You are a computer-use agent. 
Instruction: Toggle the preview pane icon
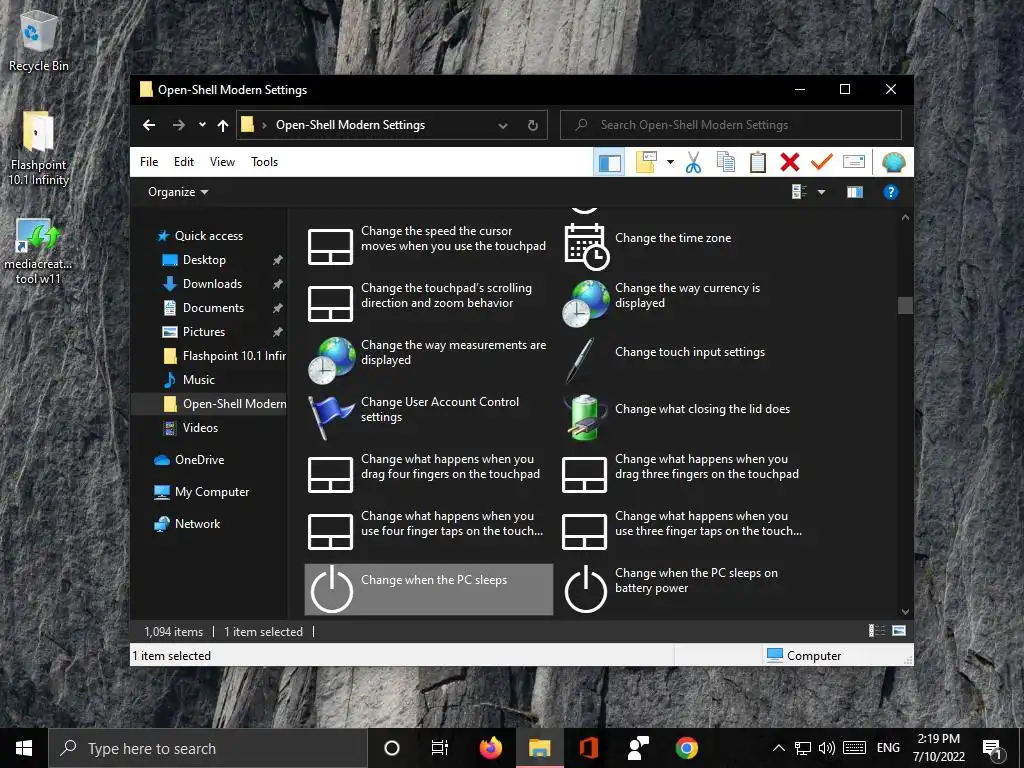point(855,192)
